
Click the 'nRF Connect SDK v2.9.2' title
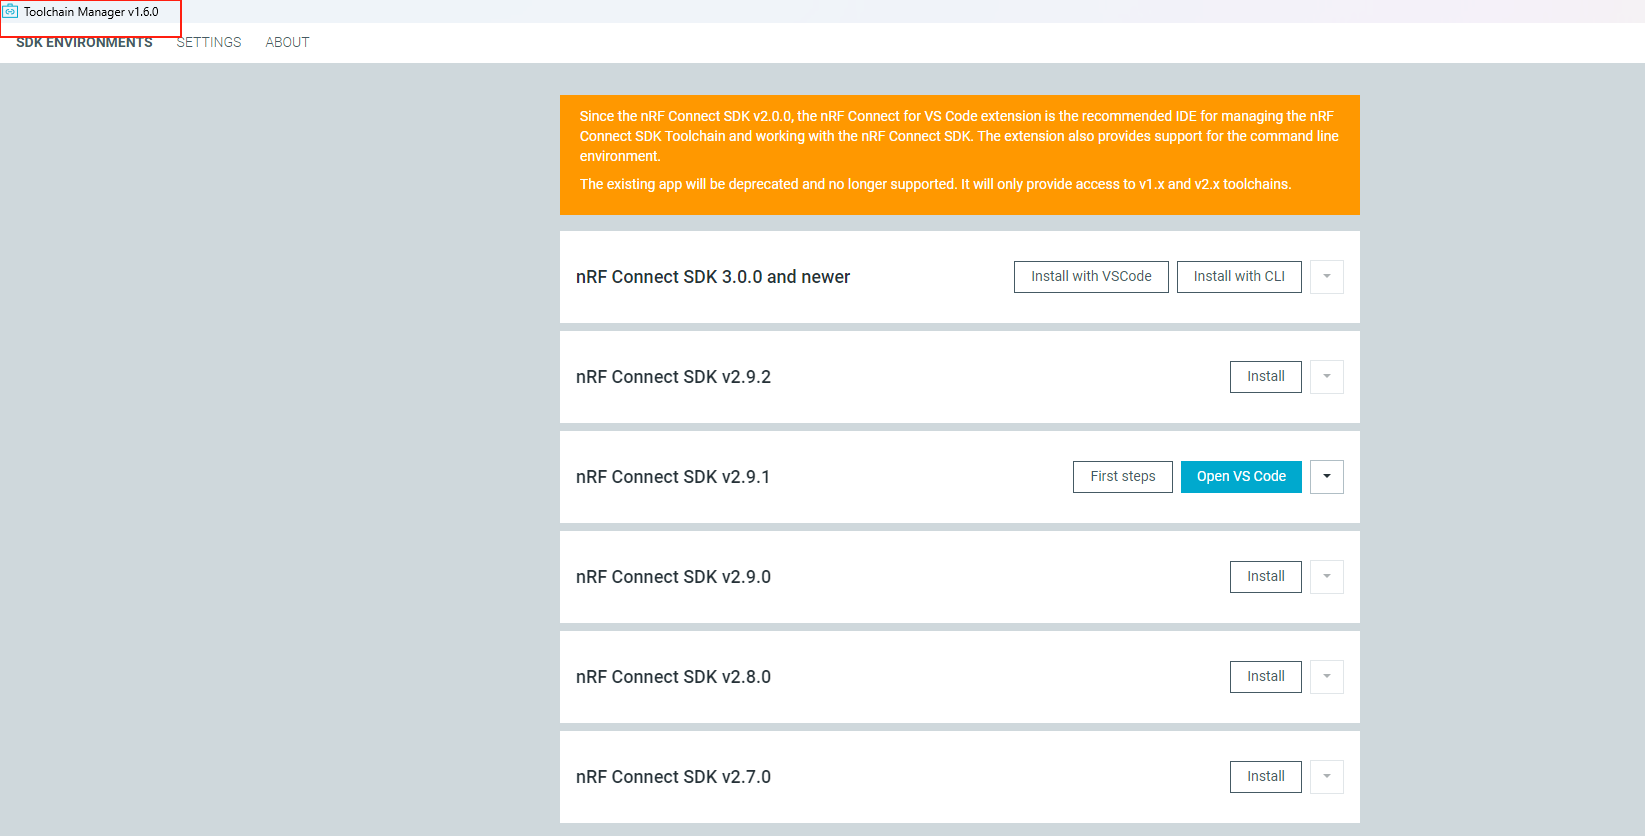pyautogui.click(x=673, y=377)
